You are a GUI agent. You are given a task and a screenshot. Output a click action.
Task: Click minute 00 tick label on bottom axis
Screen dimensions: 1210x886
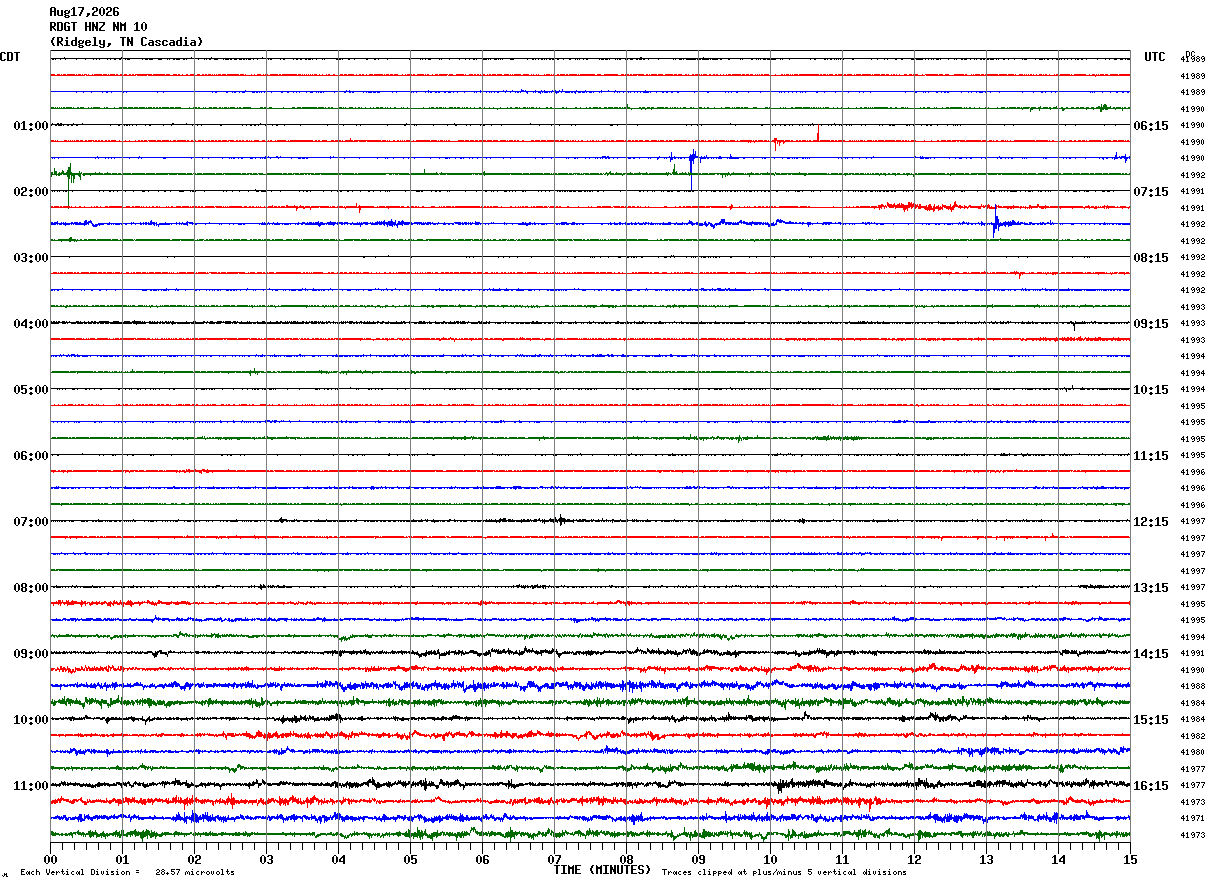tap(50, 859)
